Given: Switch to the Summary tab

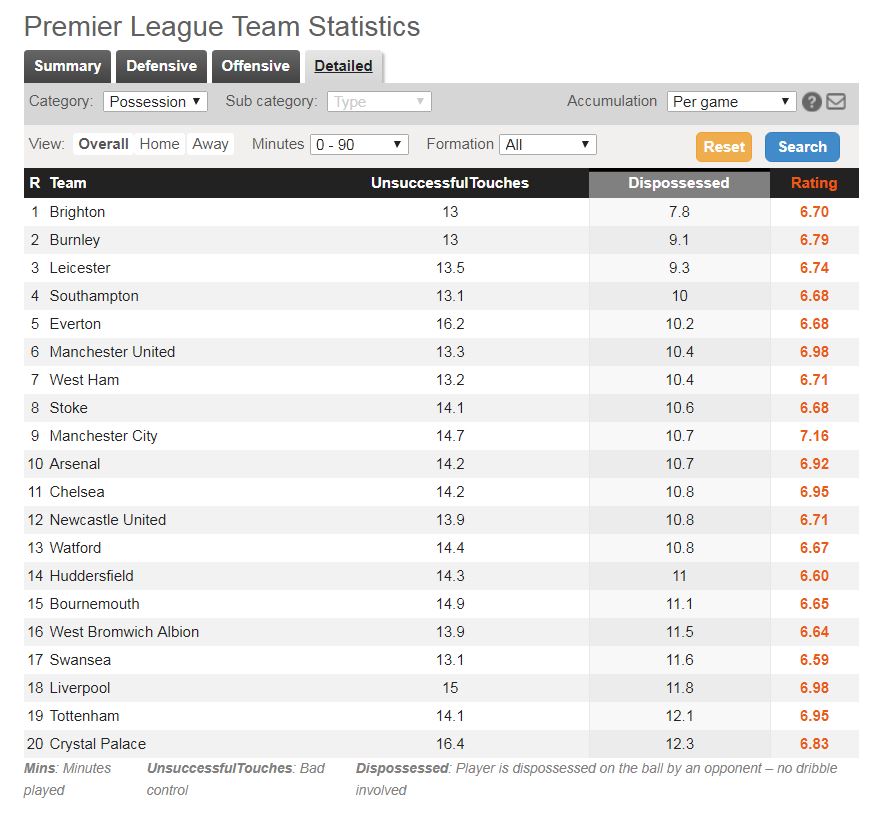Looking at the screenshot, I should [x=68, y=66].
